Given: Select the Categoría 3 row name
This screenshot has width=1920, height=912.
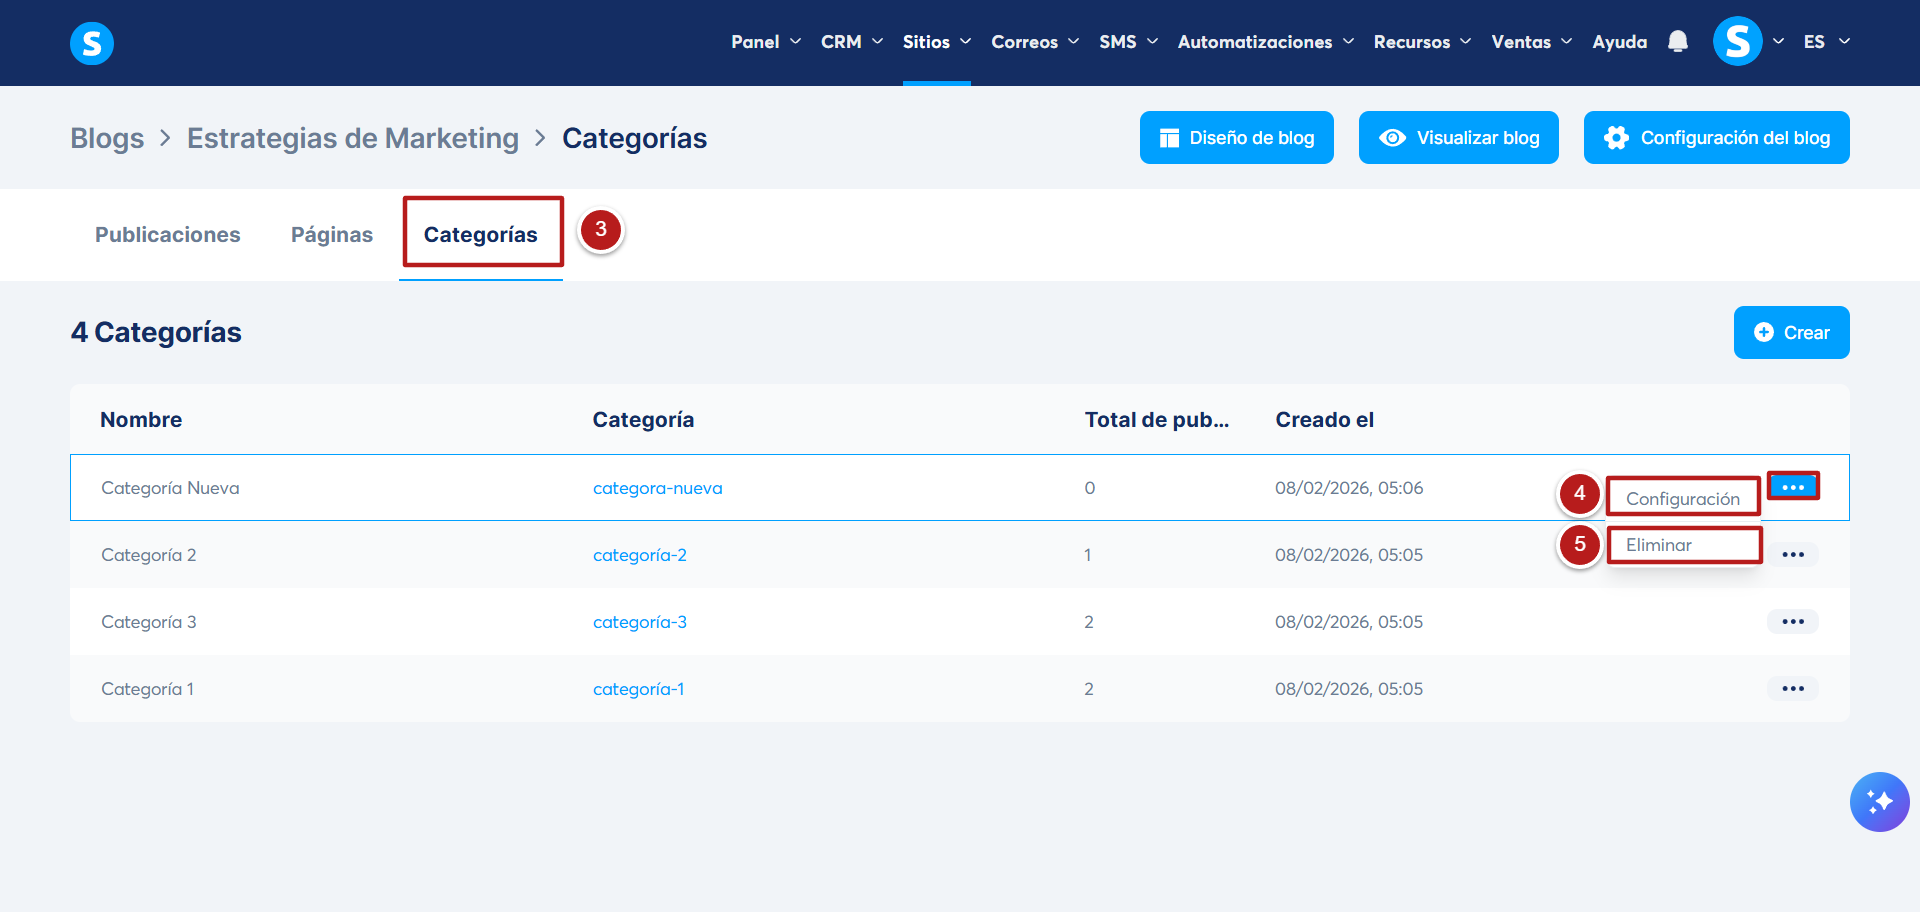Looking at the screenshot, I should (149, 622).
